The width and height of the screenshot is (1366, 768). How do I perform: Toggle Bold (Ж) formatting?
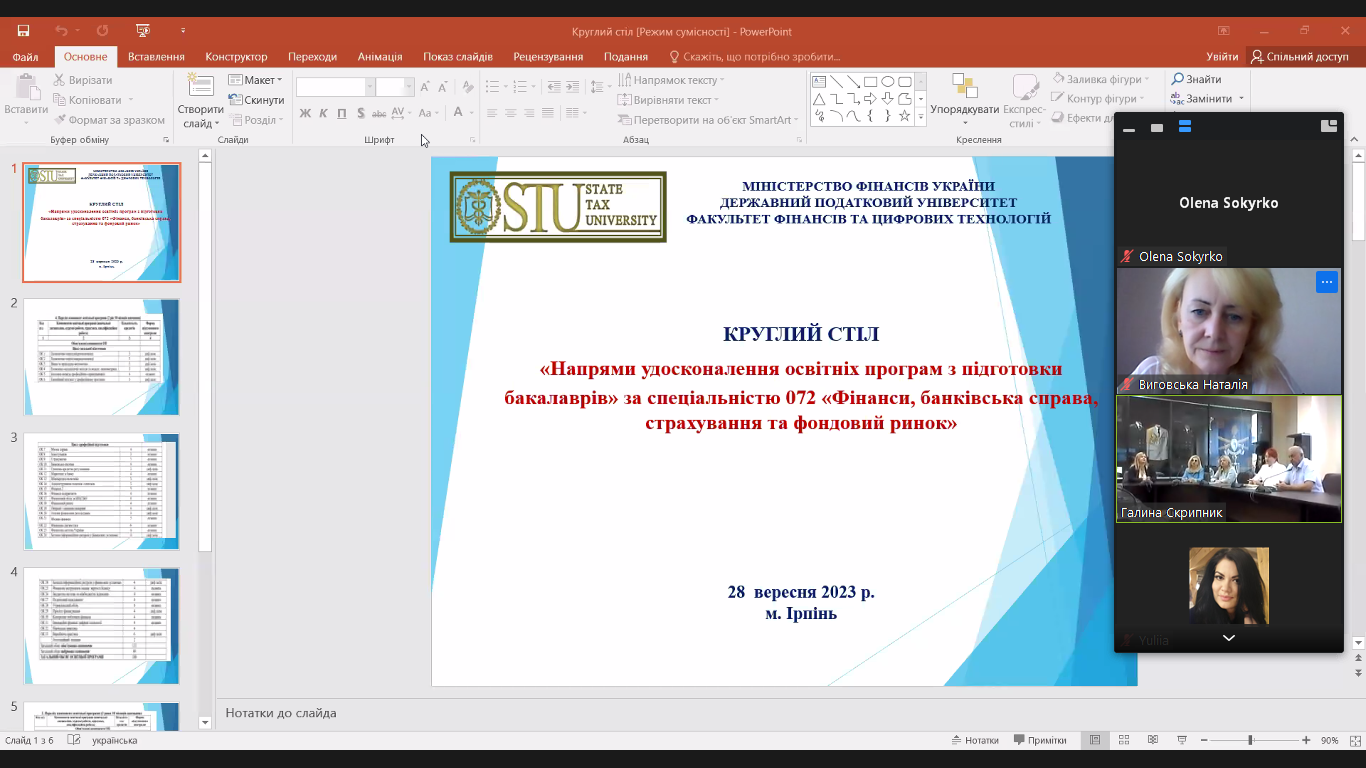point(305,113)
